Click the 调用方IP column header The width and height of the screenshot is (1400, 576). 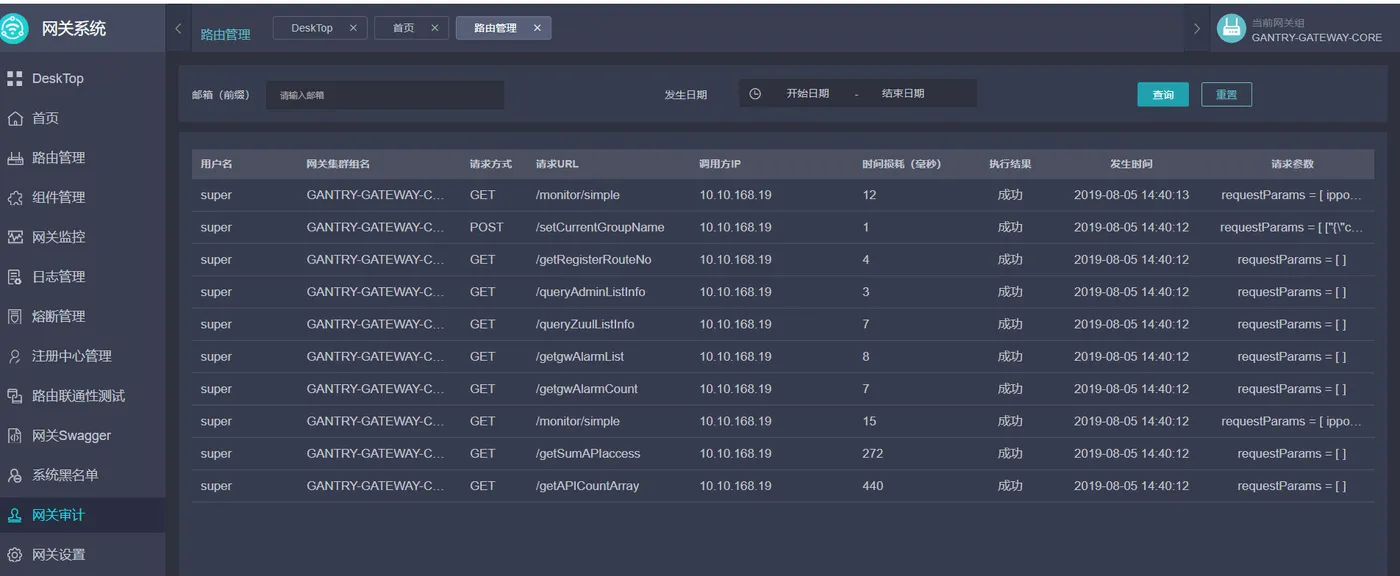click(720, 164)
